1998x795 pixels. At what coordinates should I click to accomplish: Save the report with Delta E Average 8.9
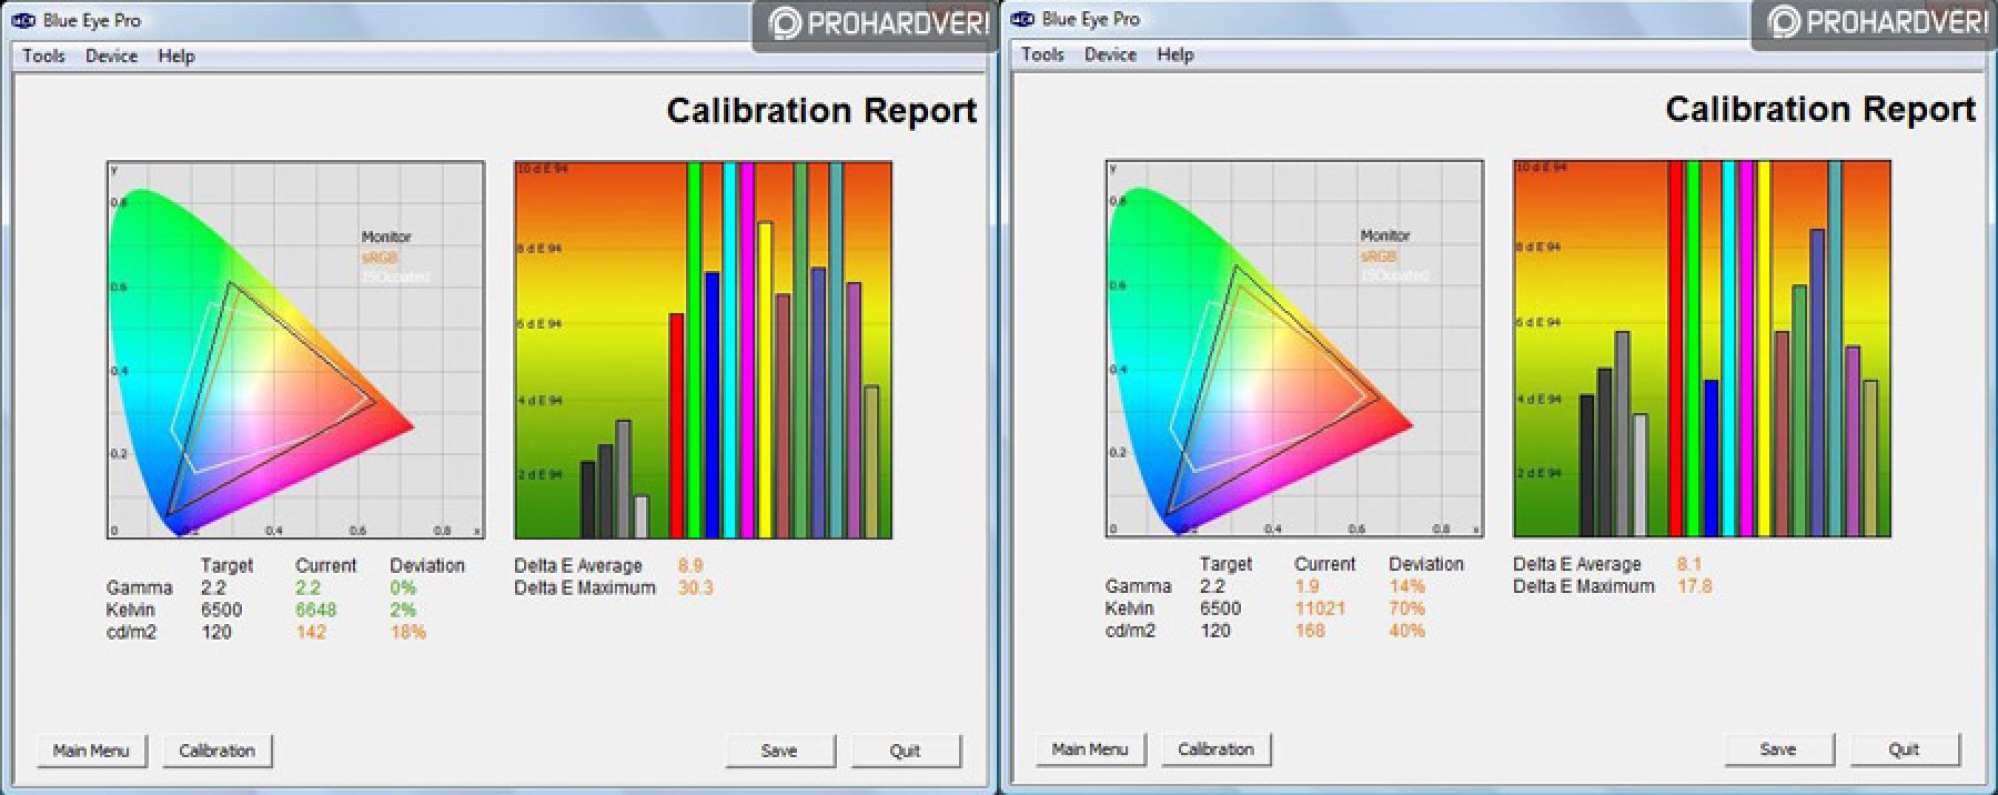(779, 750)
